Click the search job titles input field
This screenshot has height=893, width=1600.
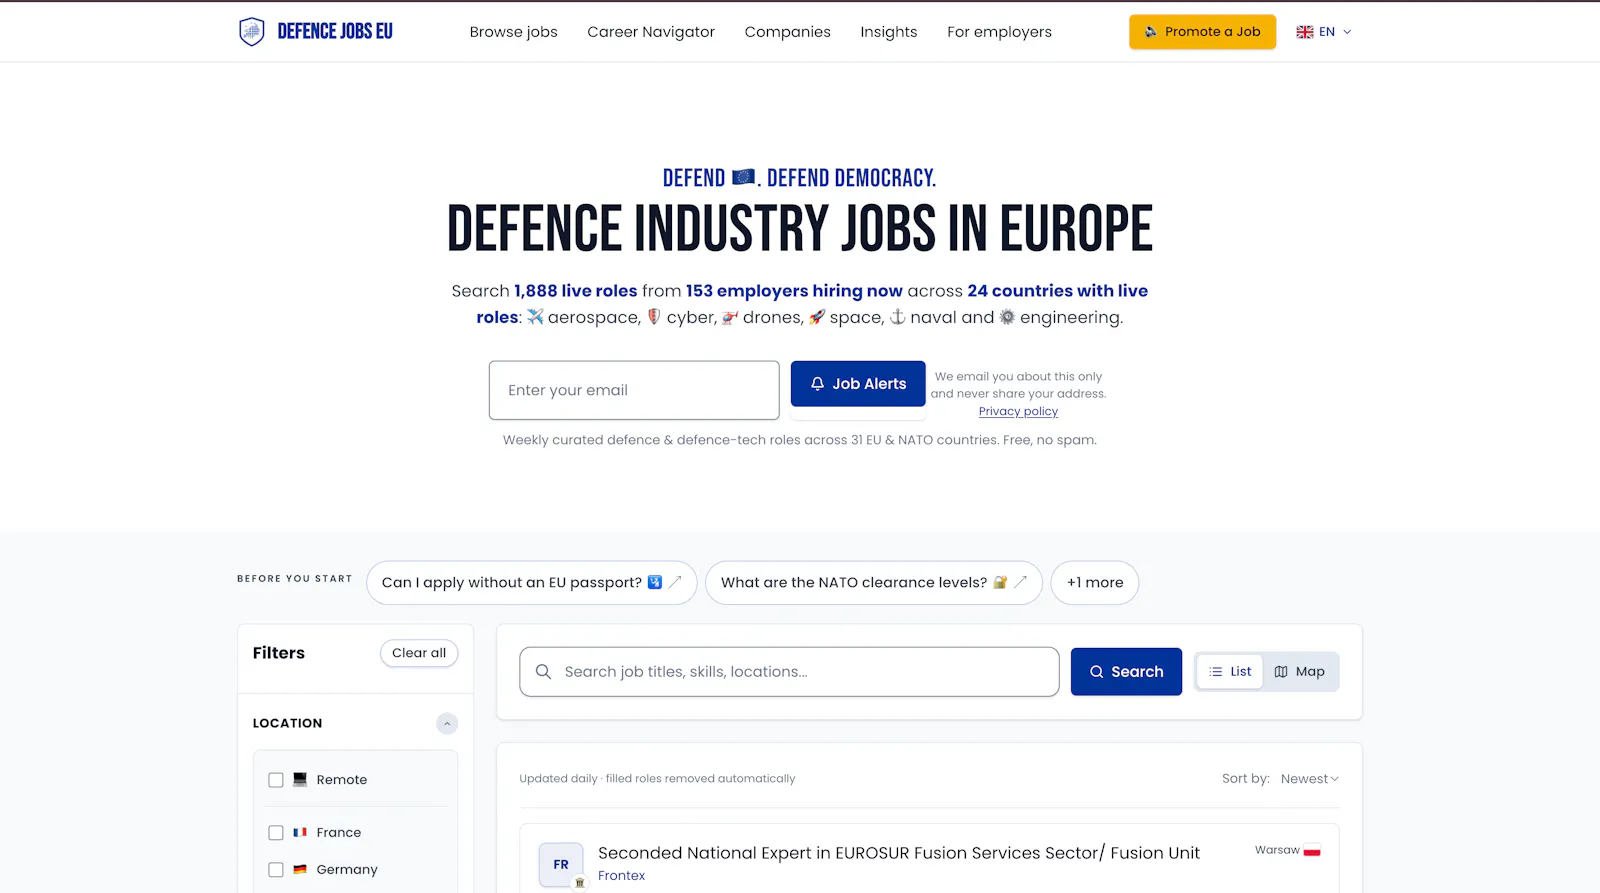coord(789,672)
